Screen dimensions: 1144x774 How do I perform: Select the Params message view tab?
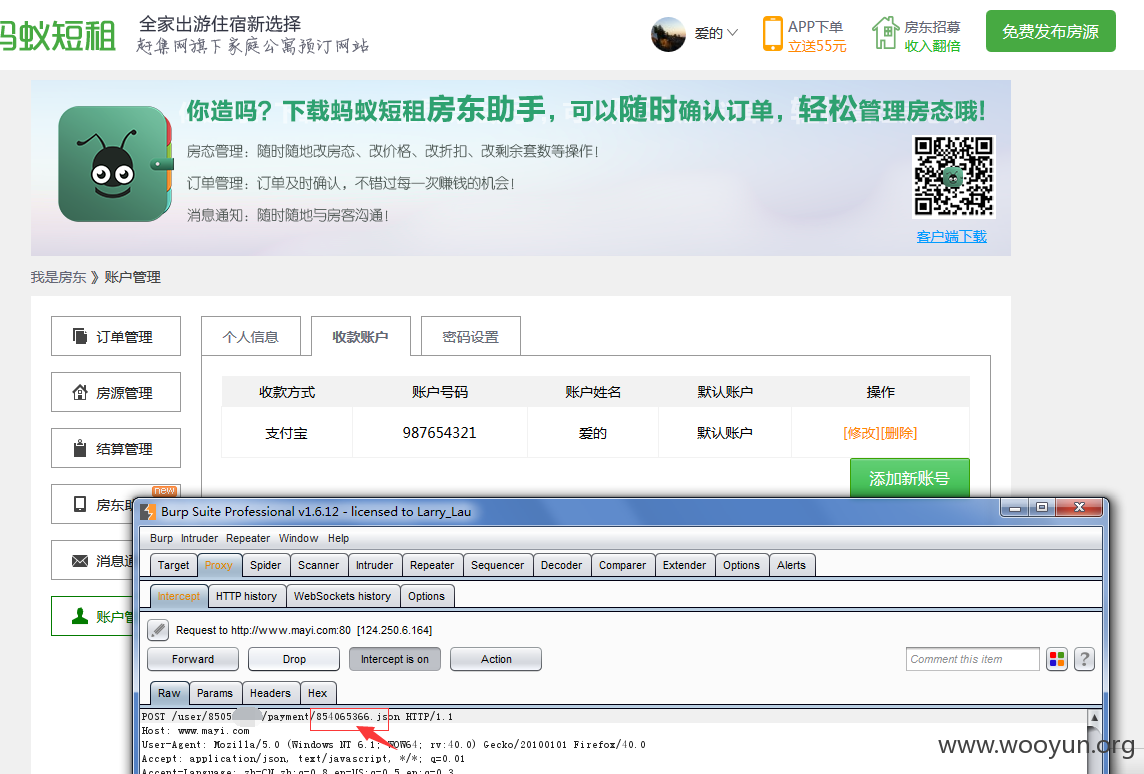click(215, 693)
